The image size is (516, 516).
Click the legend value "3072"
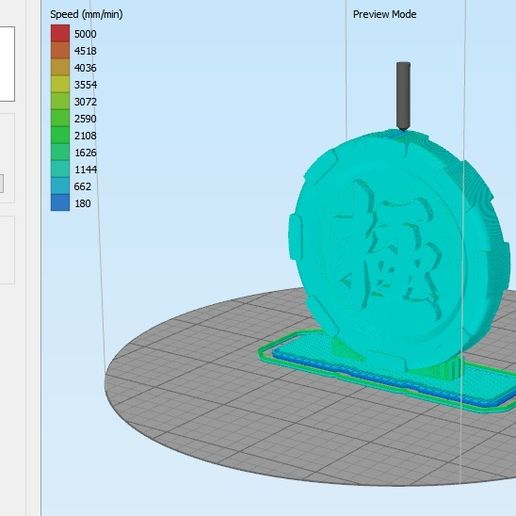pos(85,102)
